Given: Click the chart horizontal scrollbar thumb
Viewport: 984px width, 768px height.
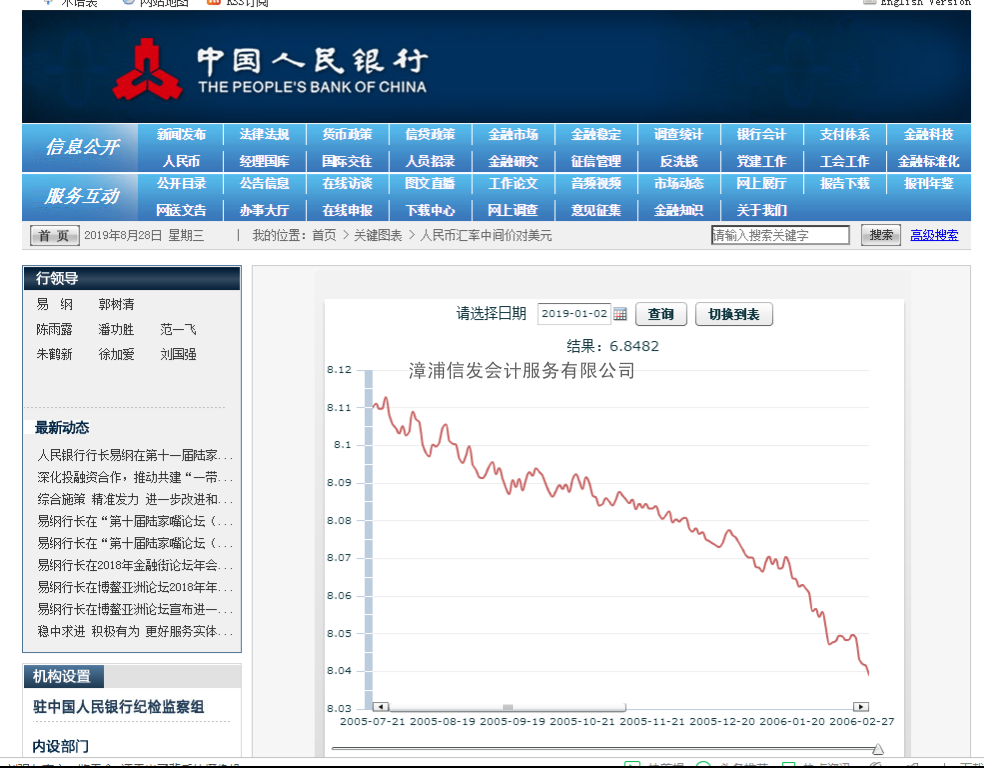Looking at the screenshot, I should 507,707.
